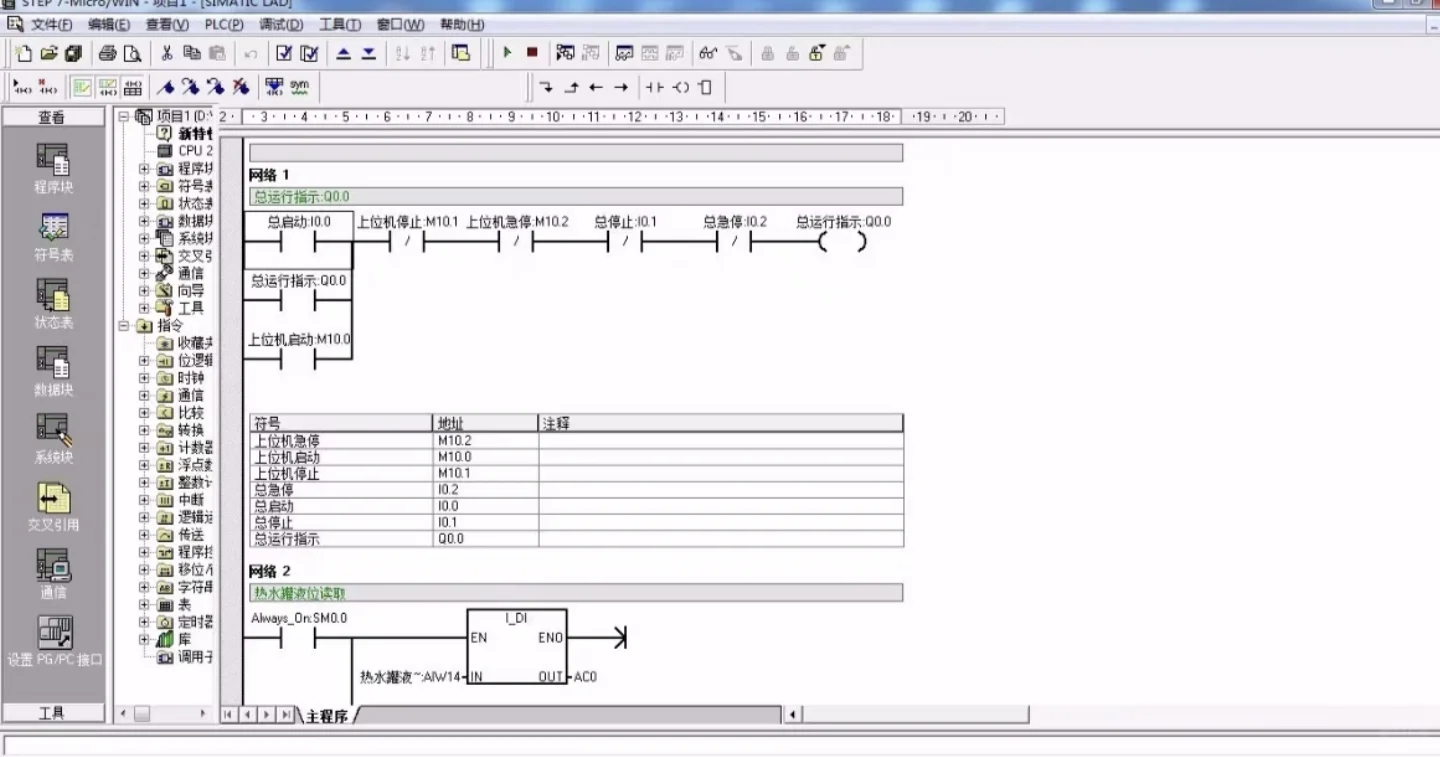Insert a new network via toolbar

(21, 87)
